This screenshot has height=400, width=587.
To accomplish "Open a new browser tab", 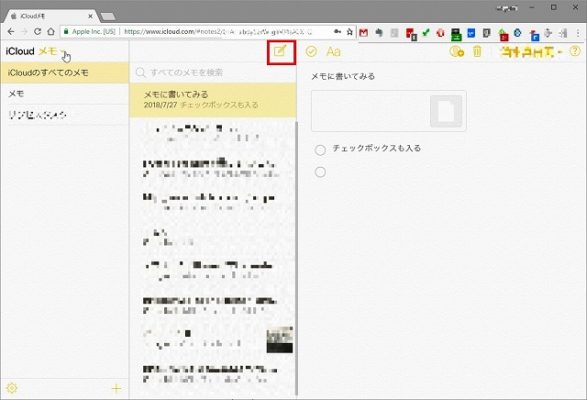I will (x=108, y=16).
